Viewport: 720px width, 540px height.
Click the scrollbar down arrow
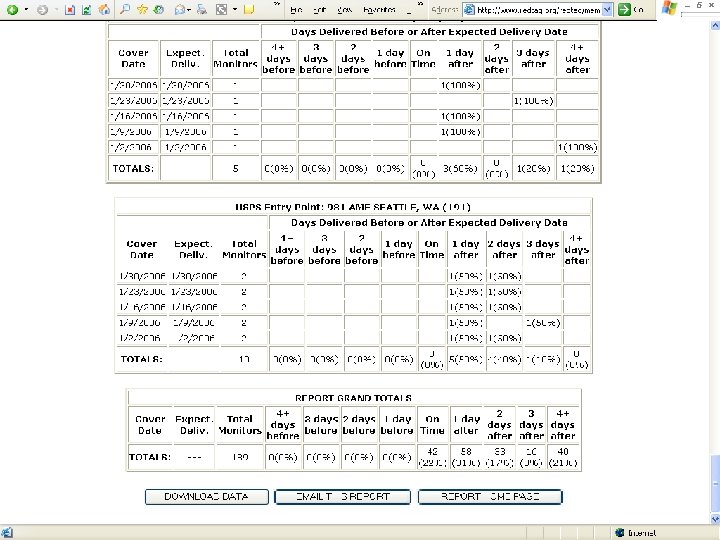click(x=715, y=519)
